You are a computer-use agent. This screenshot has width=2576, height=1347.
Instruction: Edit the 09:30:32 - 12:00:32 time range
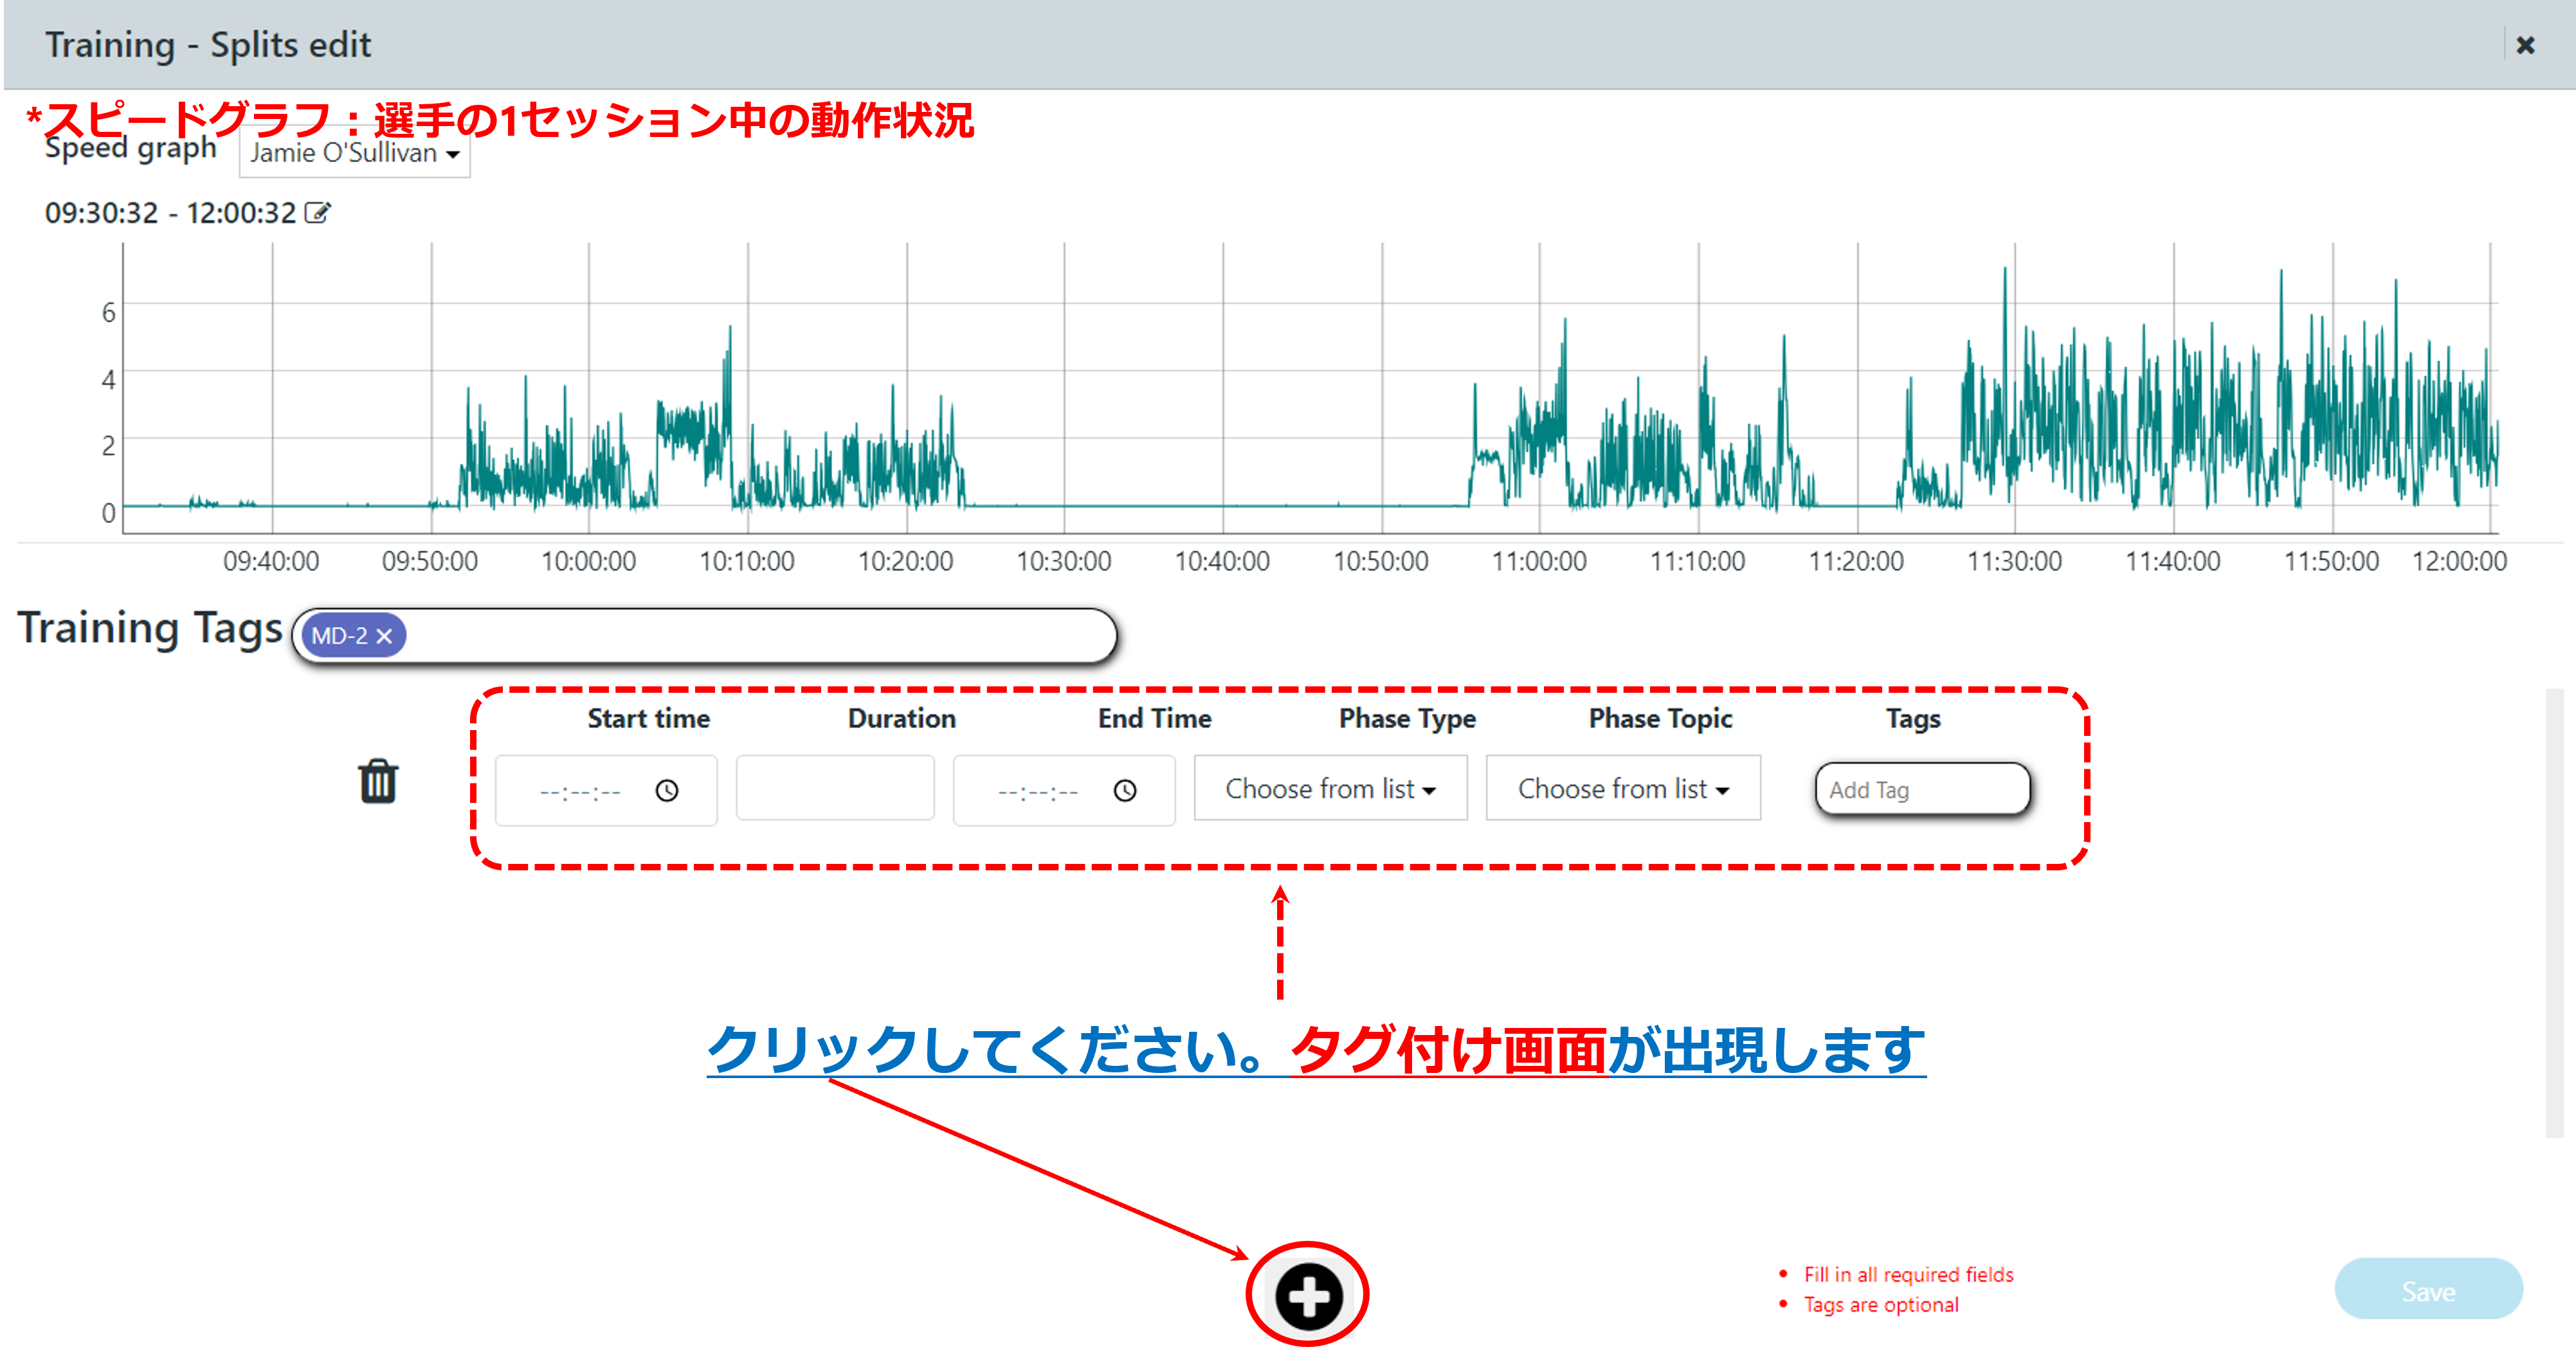point(317,212)
